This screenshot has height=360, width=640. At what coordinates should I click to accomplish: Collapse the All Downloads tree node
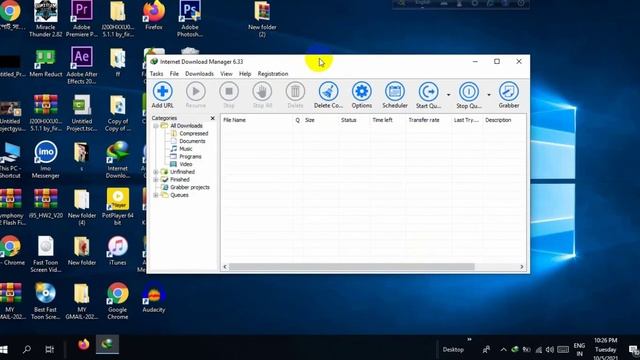pyautogui.click(x=156, y=126)
